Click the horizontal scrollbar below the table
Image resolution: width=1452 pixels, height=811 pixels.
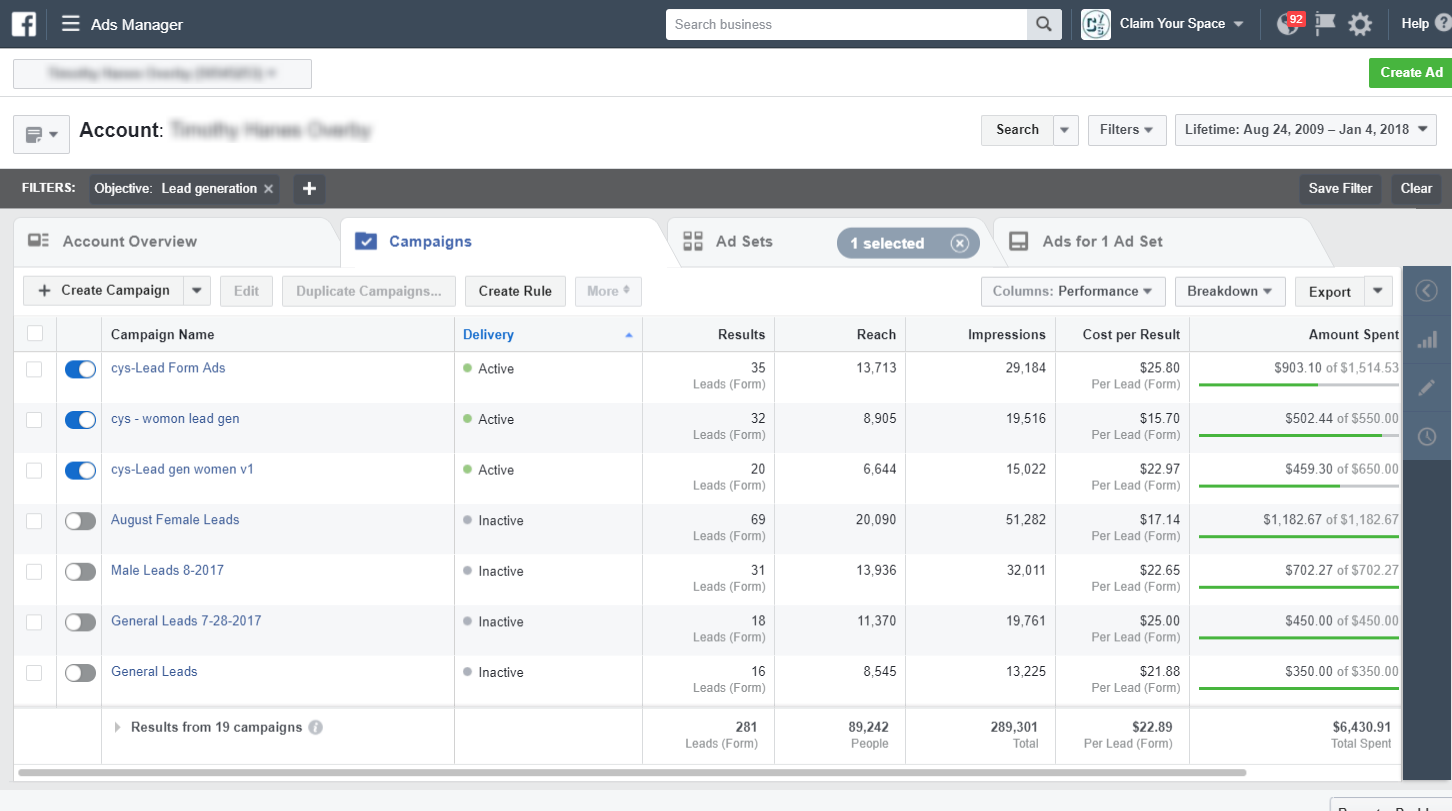(630, 773)
